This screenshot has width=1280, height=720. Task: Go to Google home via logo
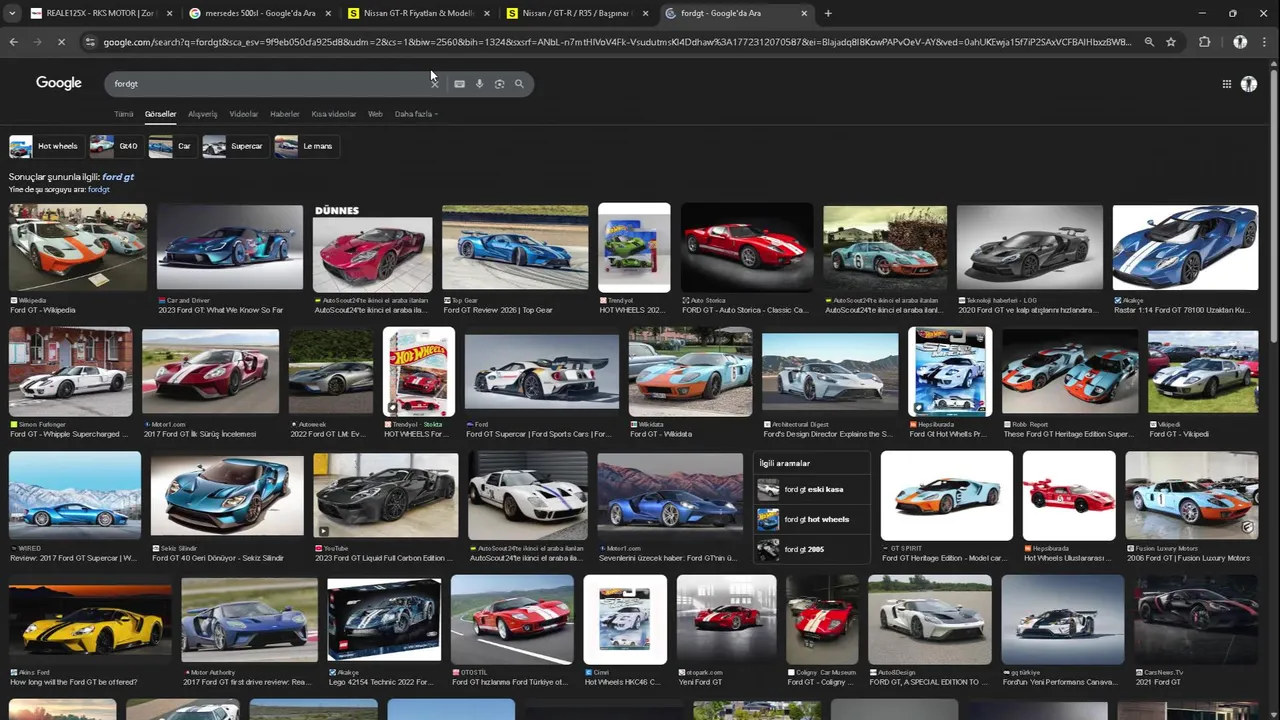59,83
